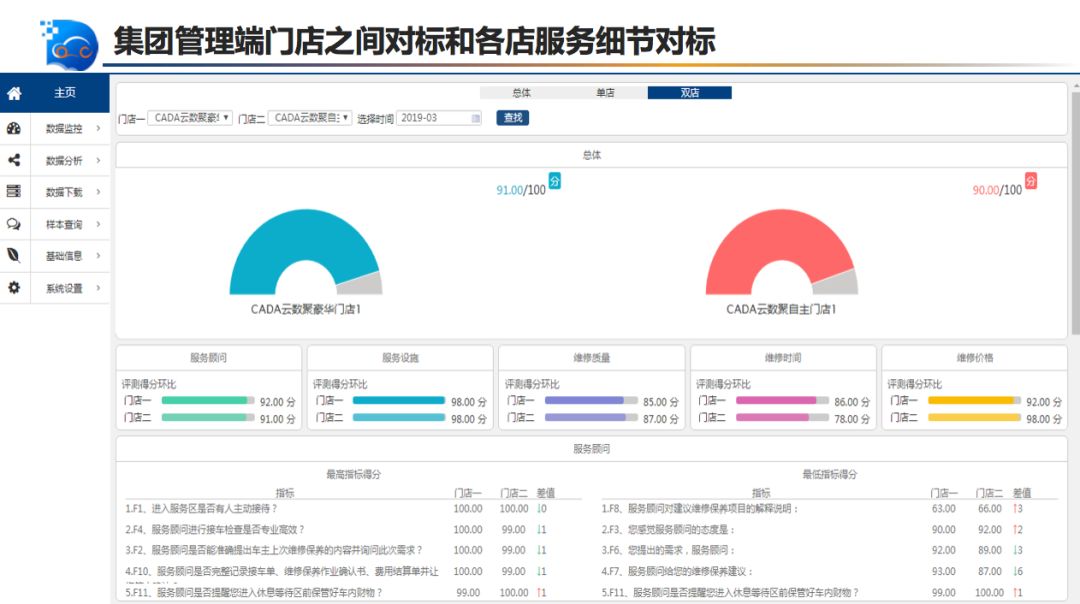Click the red 分 badge beside 90.00/100
Screen dimensions: 1080x604
1030,181
